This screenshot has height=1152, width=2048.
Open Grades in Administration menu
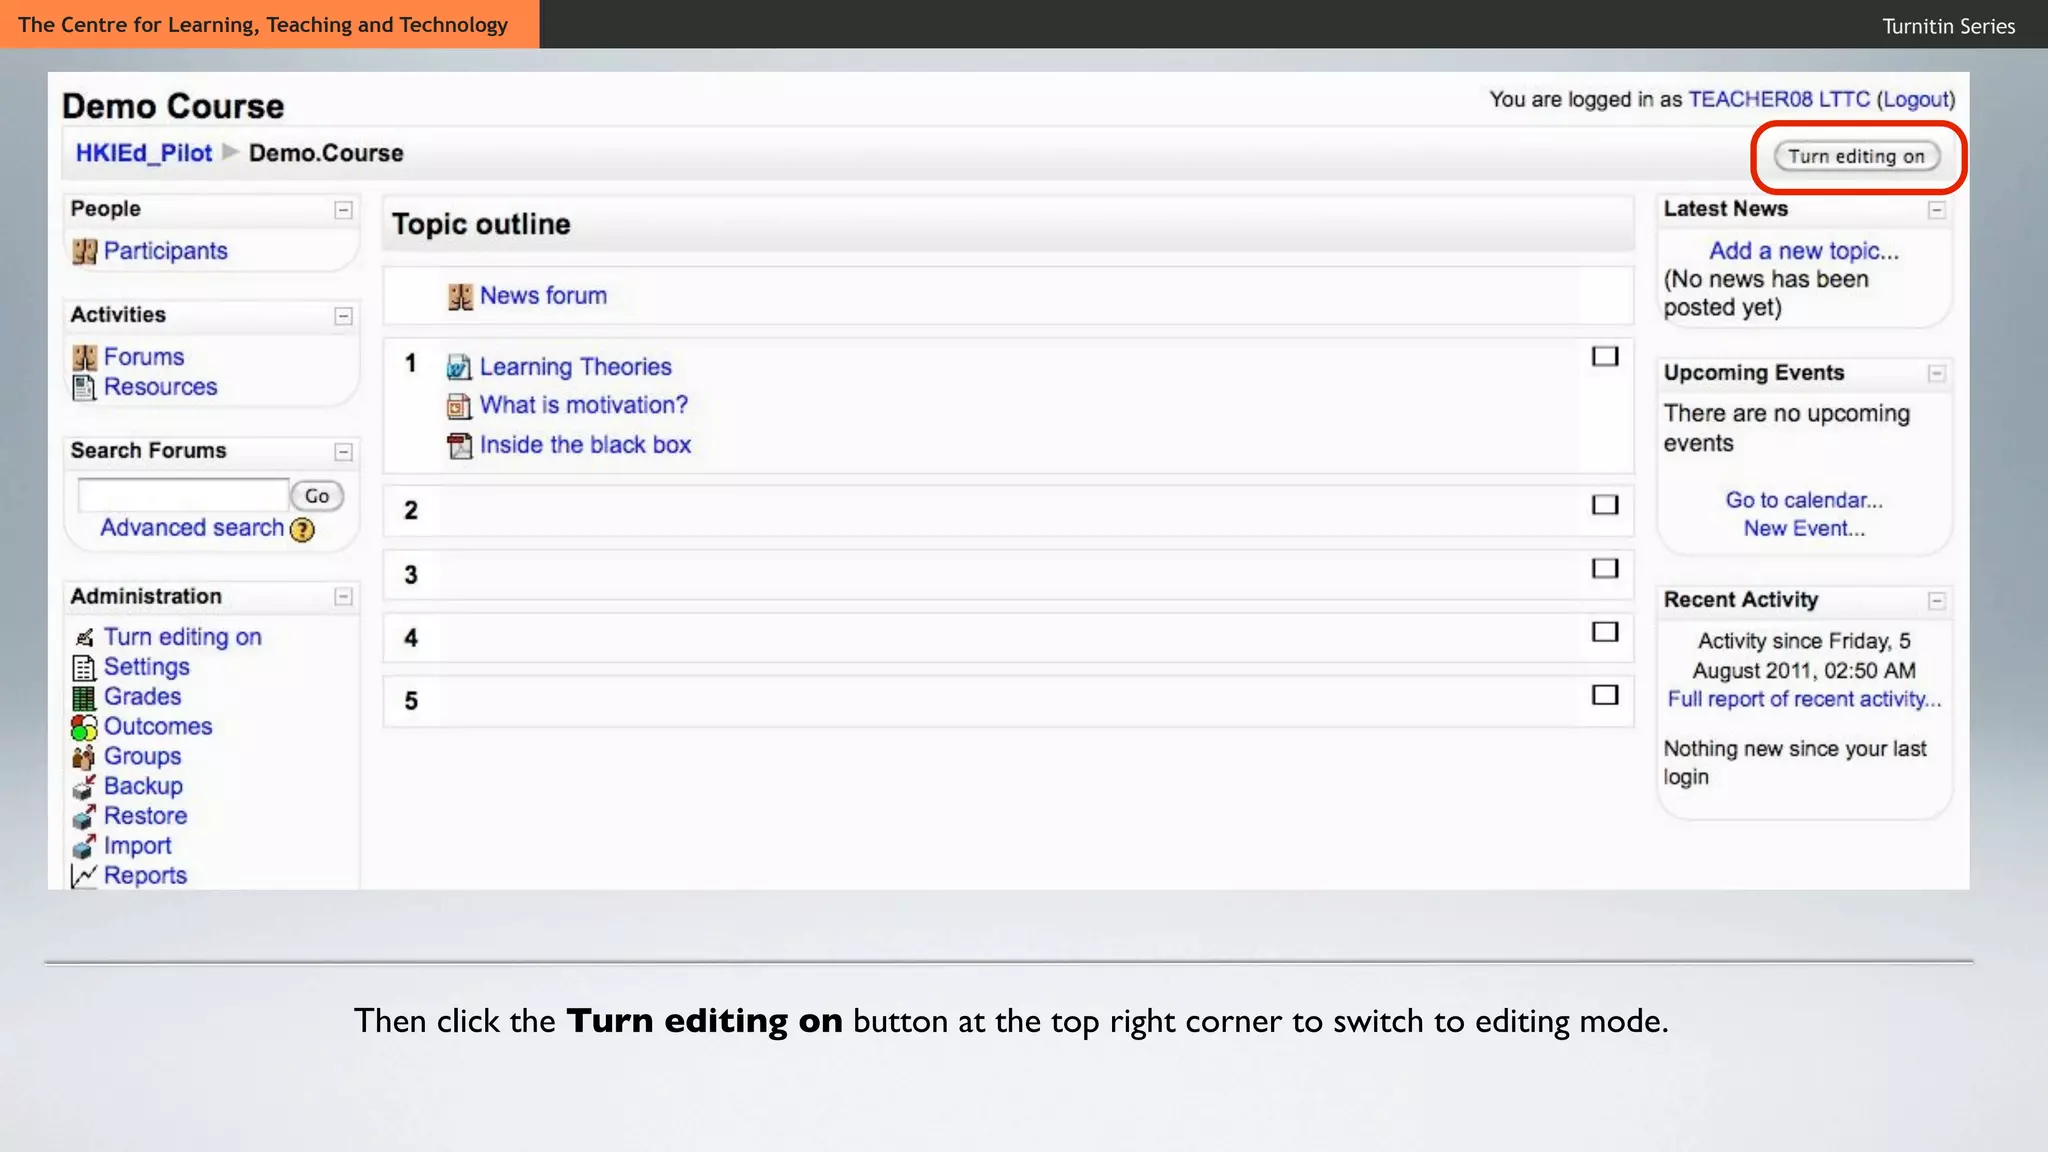[x=143, y=697]
